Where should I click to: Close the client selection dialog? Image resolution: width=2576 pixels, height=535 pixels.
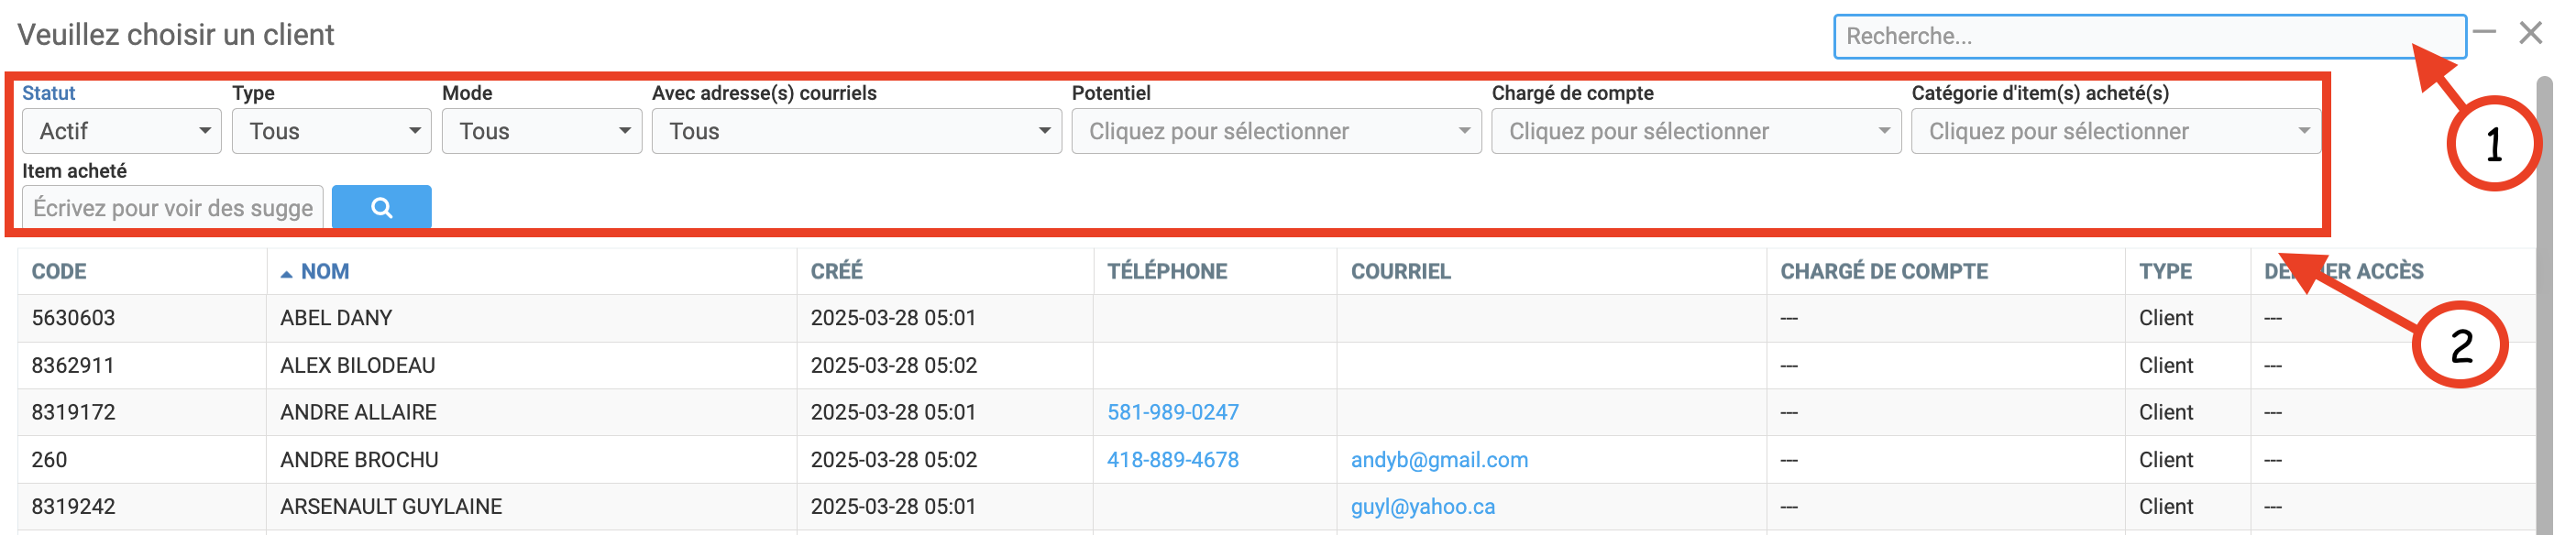click(x=2530, y=33)
